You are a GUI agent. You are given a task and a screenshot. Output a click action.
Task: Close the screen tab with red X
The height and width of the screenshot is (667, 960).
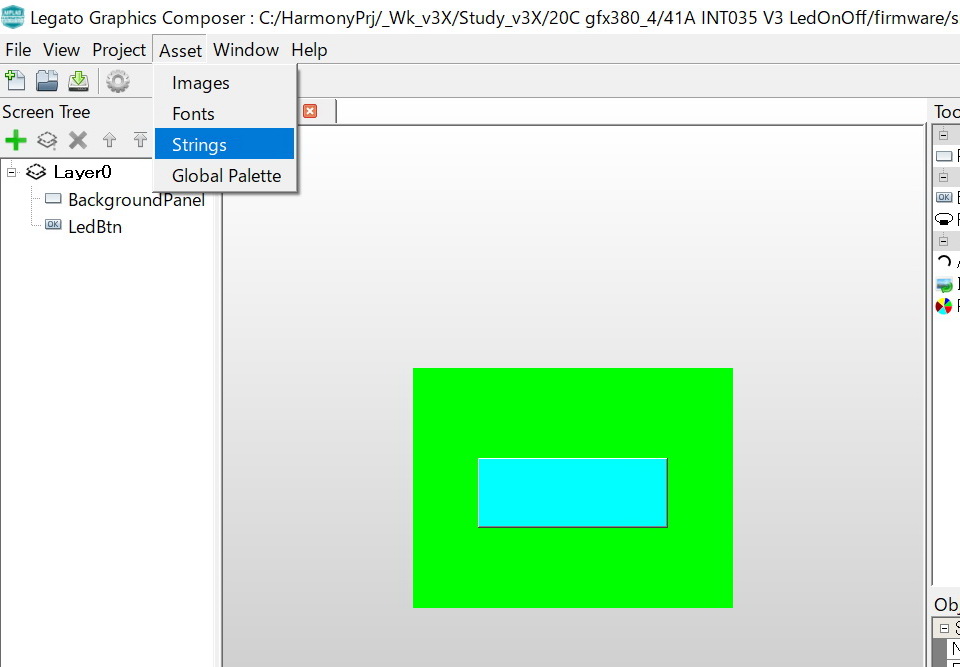310,111
